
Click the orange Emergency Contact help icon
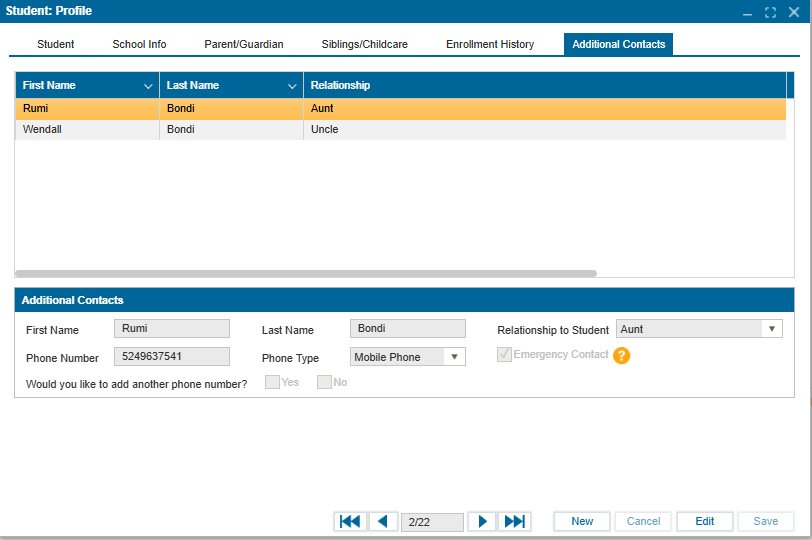(621, 355)
